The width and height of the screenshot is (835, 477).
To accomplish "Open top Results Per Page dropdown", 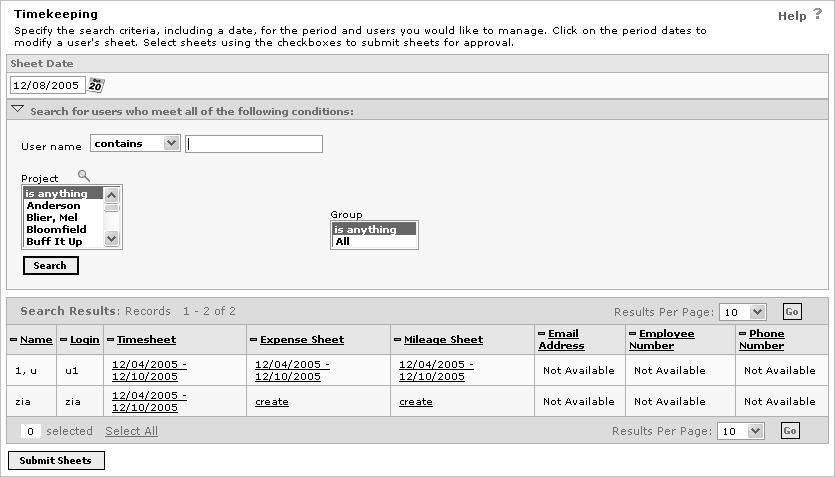I will click(x=742, y=312).
